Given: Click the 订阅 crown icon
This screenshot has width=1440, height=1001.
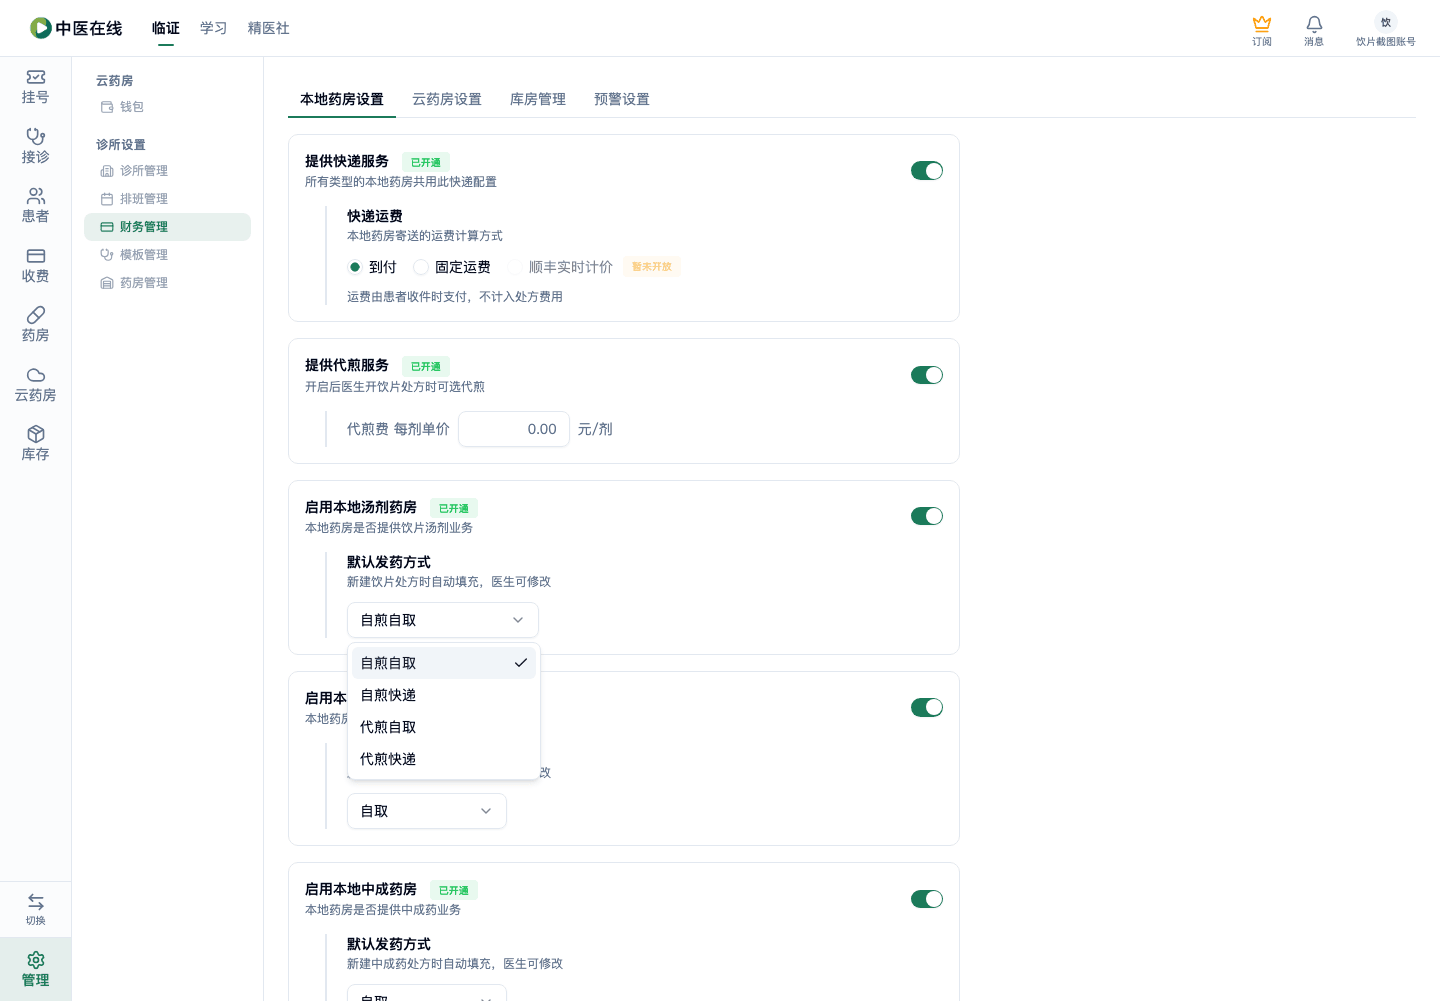Looking at the screenshot, I should [x=1262, y=23].
